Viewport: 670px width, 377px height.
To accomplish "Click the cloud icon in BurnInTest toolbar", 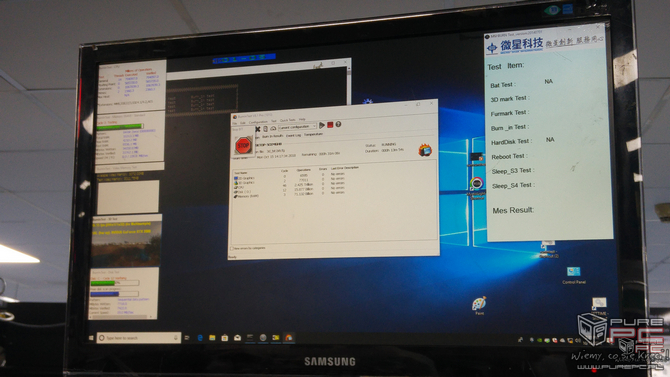I will tap(273, 129).
